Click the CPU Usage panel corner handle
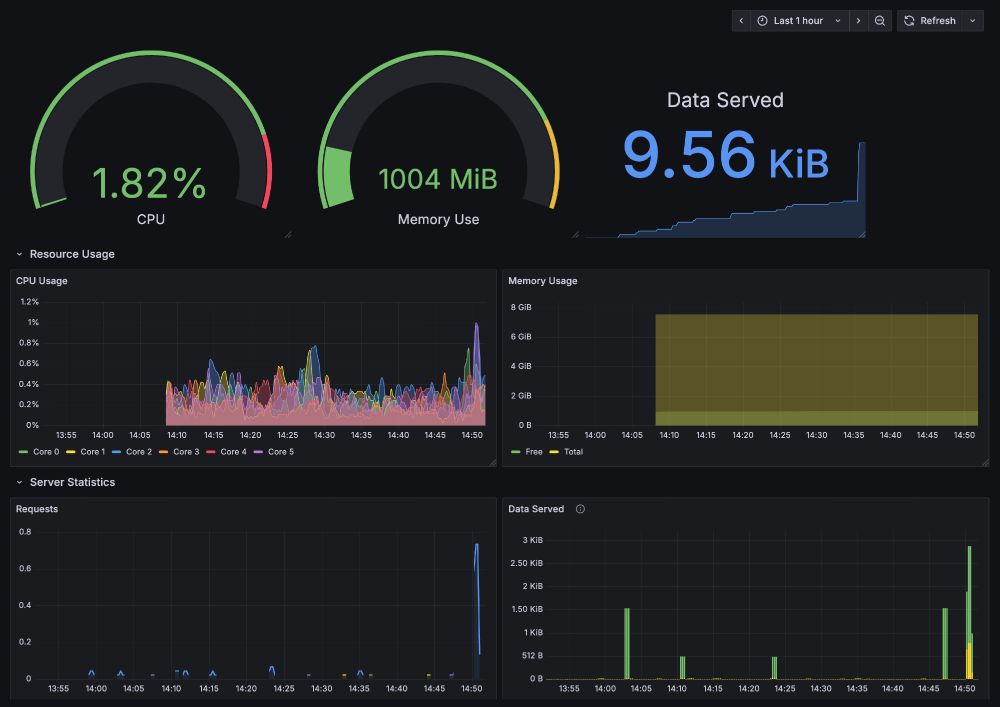This screenshot has width=1000, height=707. click(492, 462)
